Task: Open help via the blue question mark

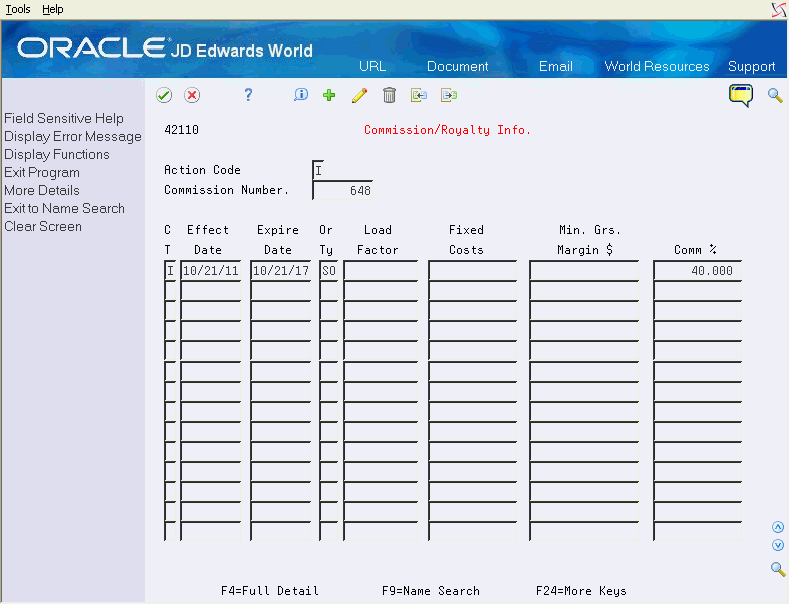Action: point(248,95)
